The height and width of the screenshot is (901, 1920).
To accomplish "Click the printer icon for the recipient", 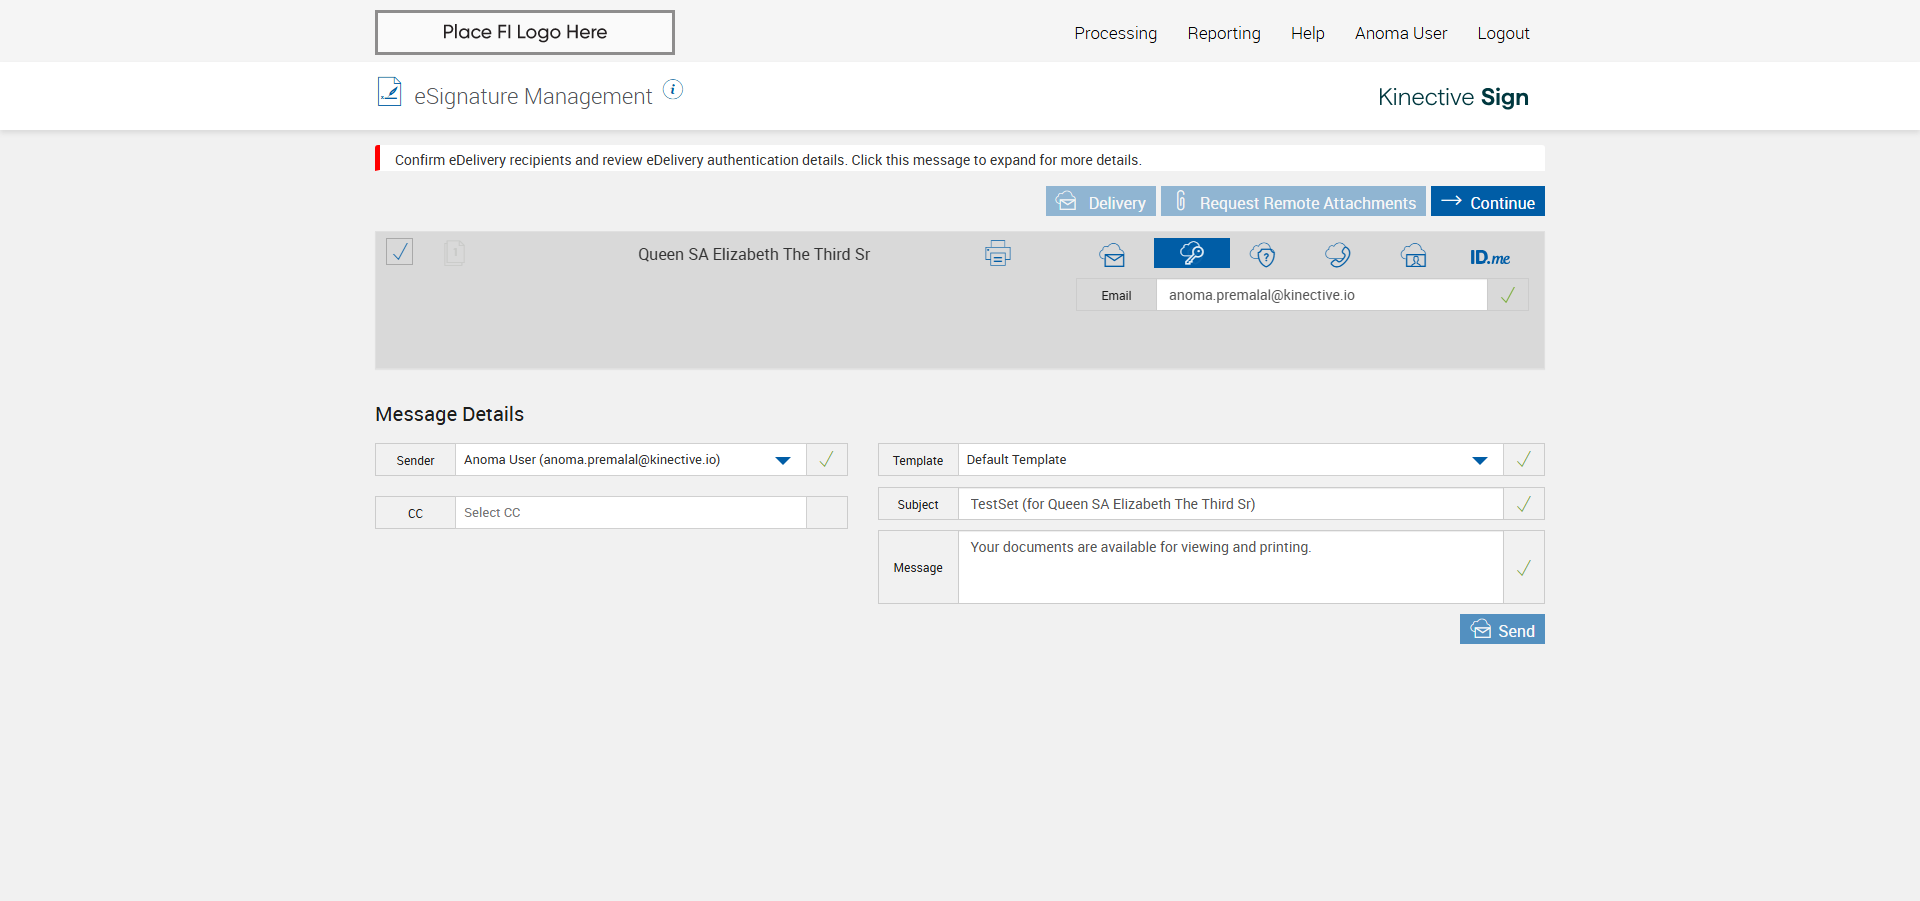I will coord(997,254).
